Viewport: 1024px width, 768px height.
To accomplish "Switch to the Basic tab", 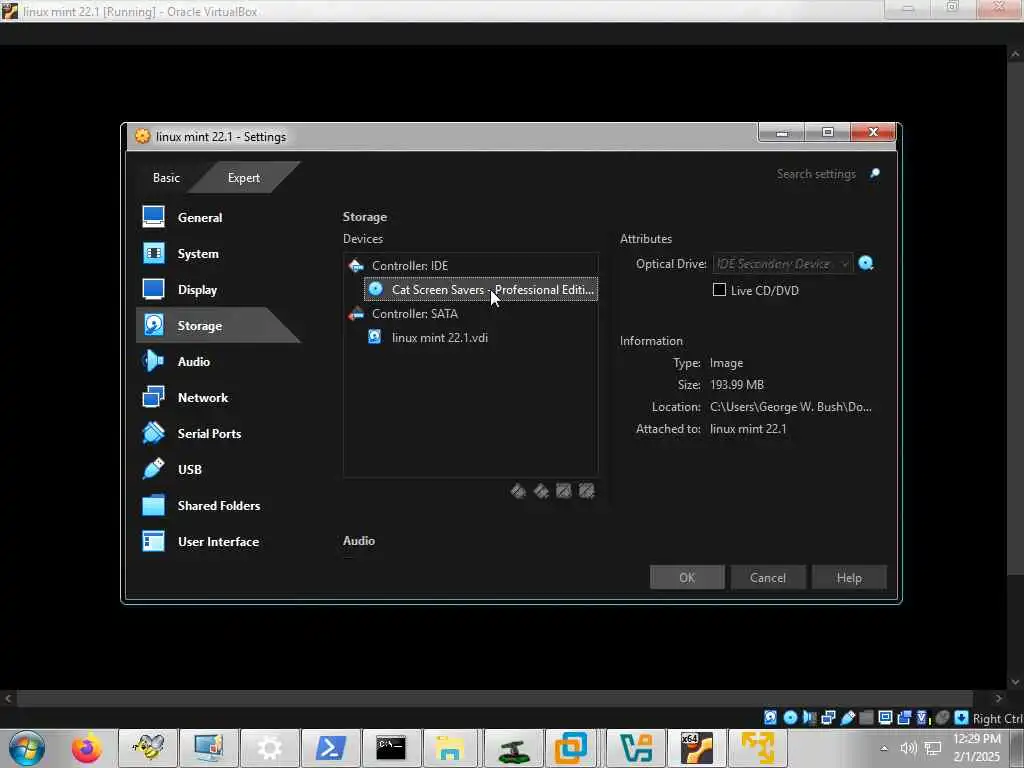I will point(166,178).
